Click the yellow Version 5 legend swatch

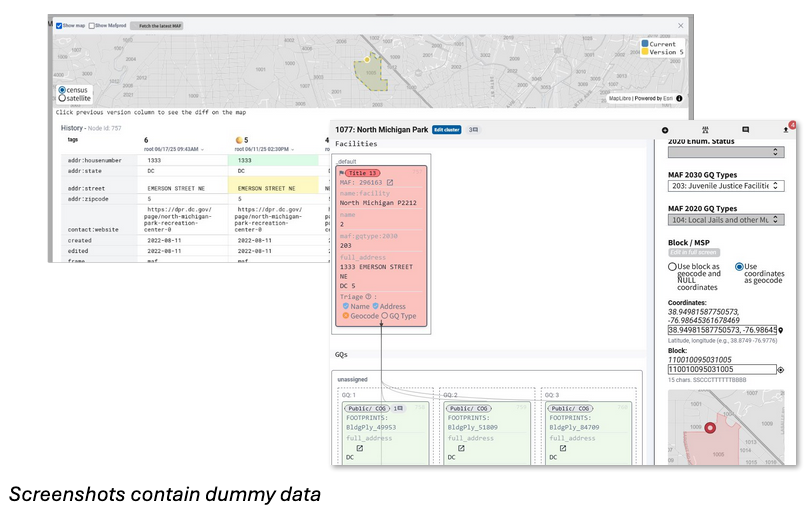(x=644, y=52)
